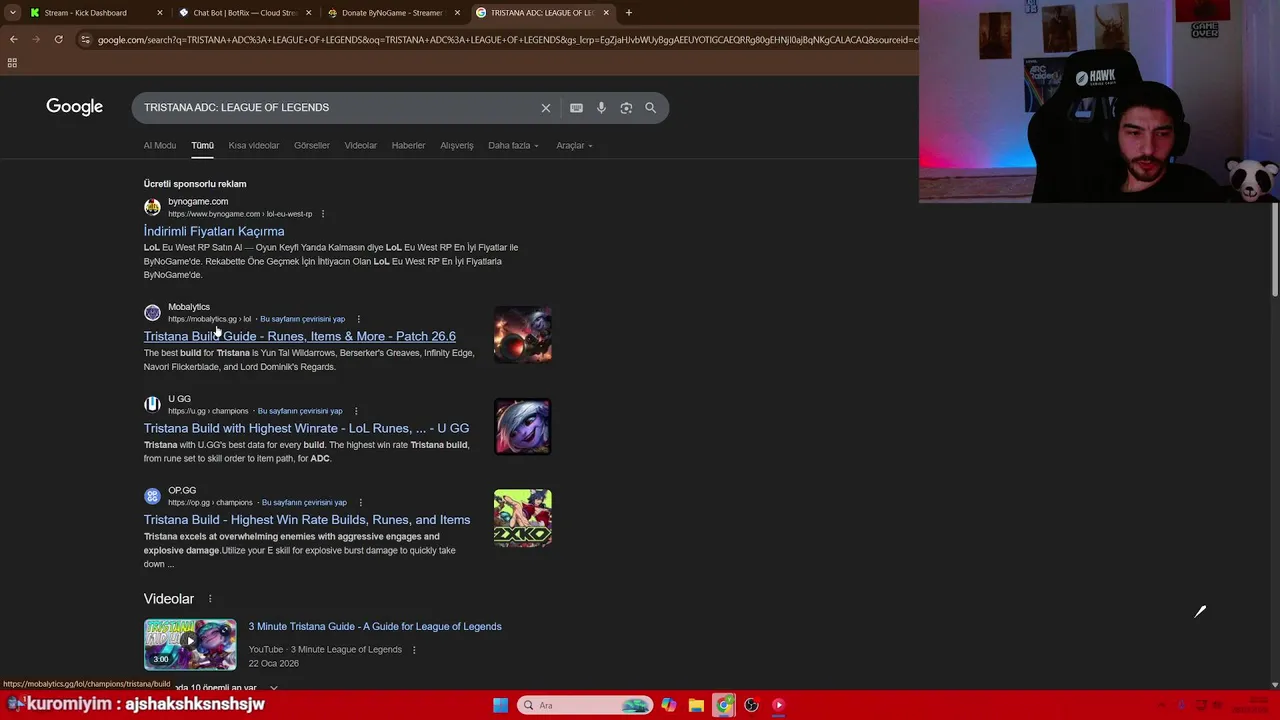1280x720 pixels.
Task: Open options menu for the bynogame.com ad
Action: coord(322,214)
